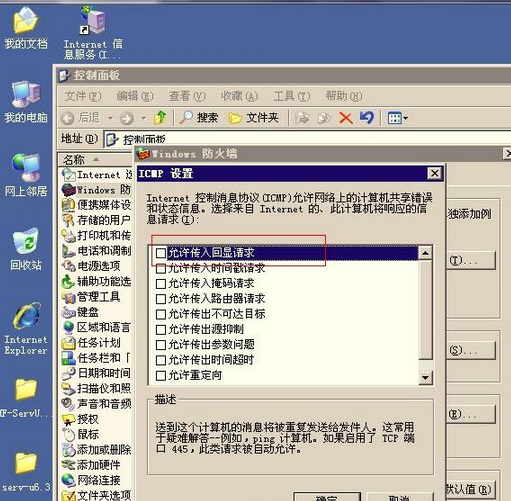Open the Forward button history dropdown arrow

tap(144, 118)
